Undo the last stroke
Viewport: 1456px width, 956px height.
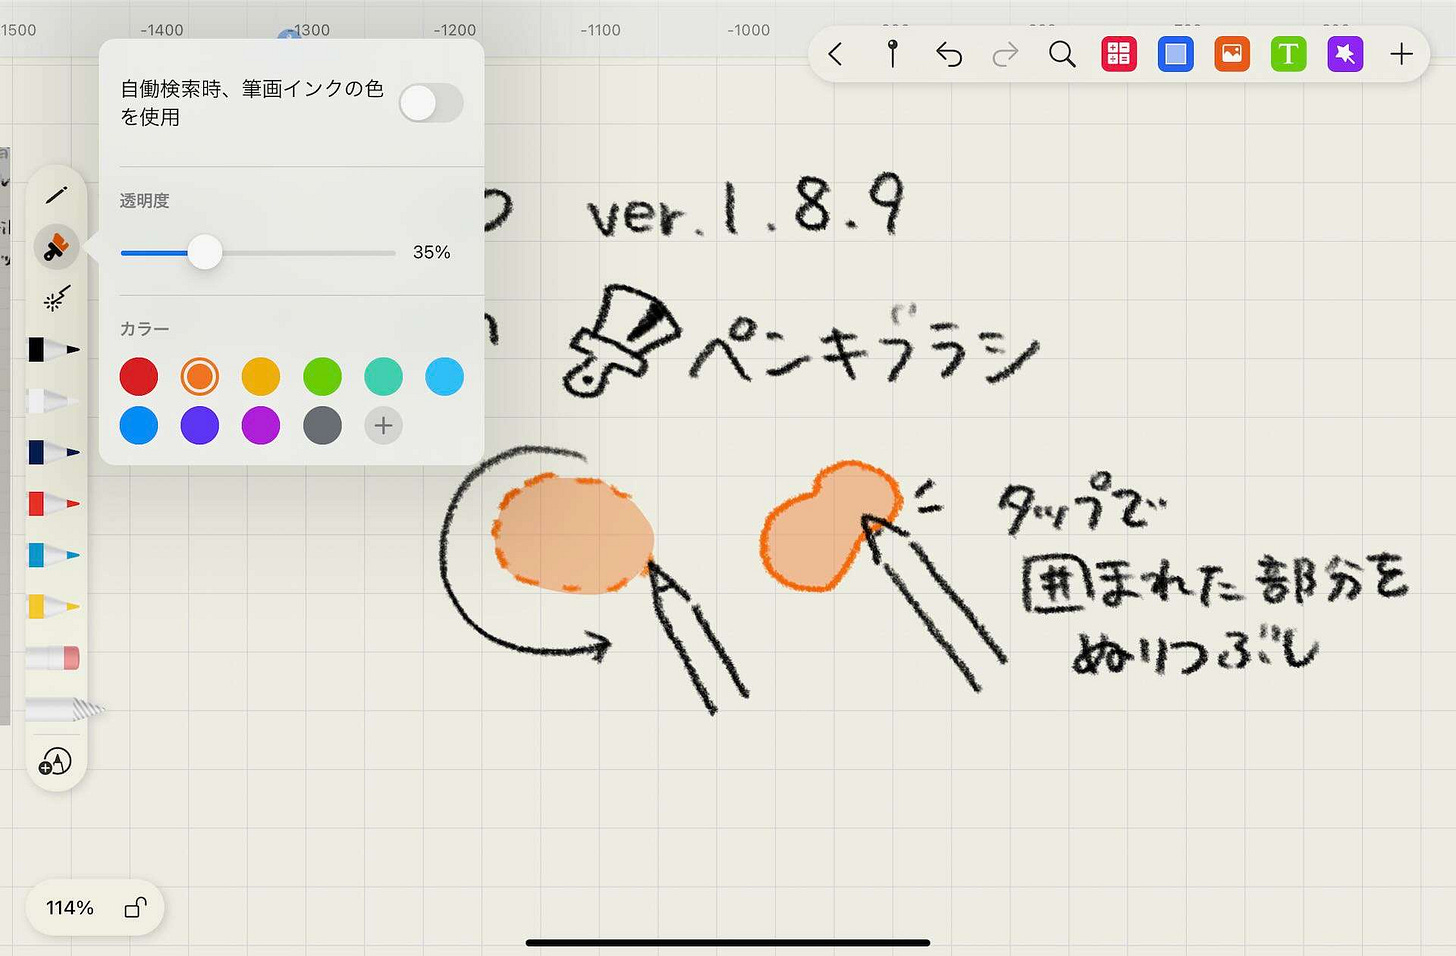[948, 55]
